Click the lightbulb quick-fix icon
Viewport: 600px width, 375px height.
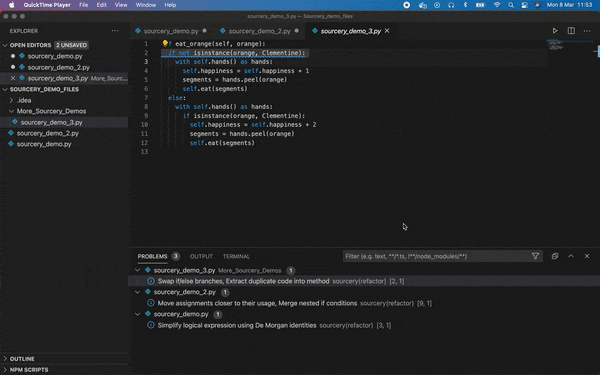(165, 44)
